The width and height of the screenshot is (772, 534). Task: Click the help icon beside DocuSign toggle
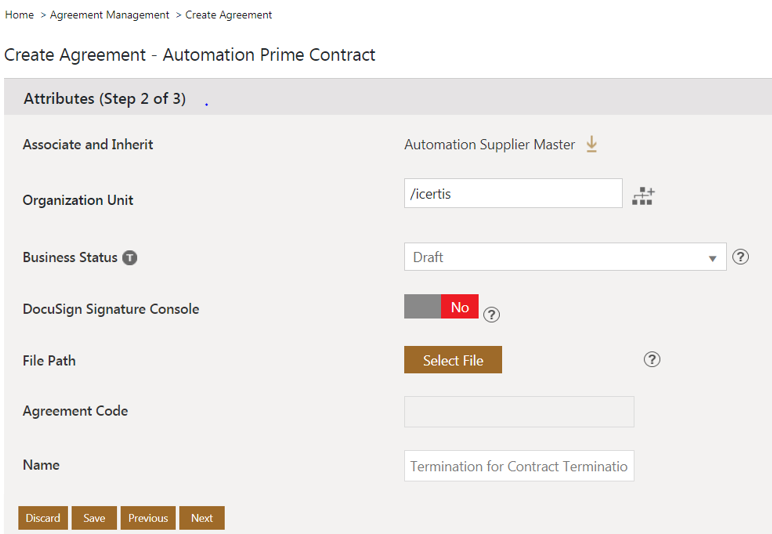[491, 314]
